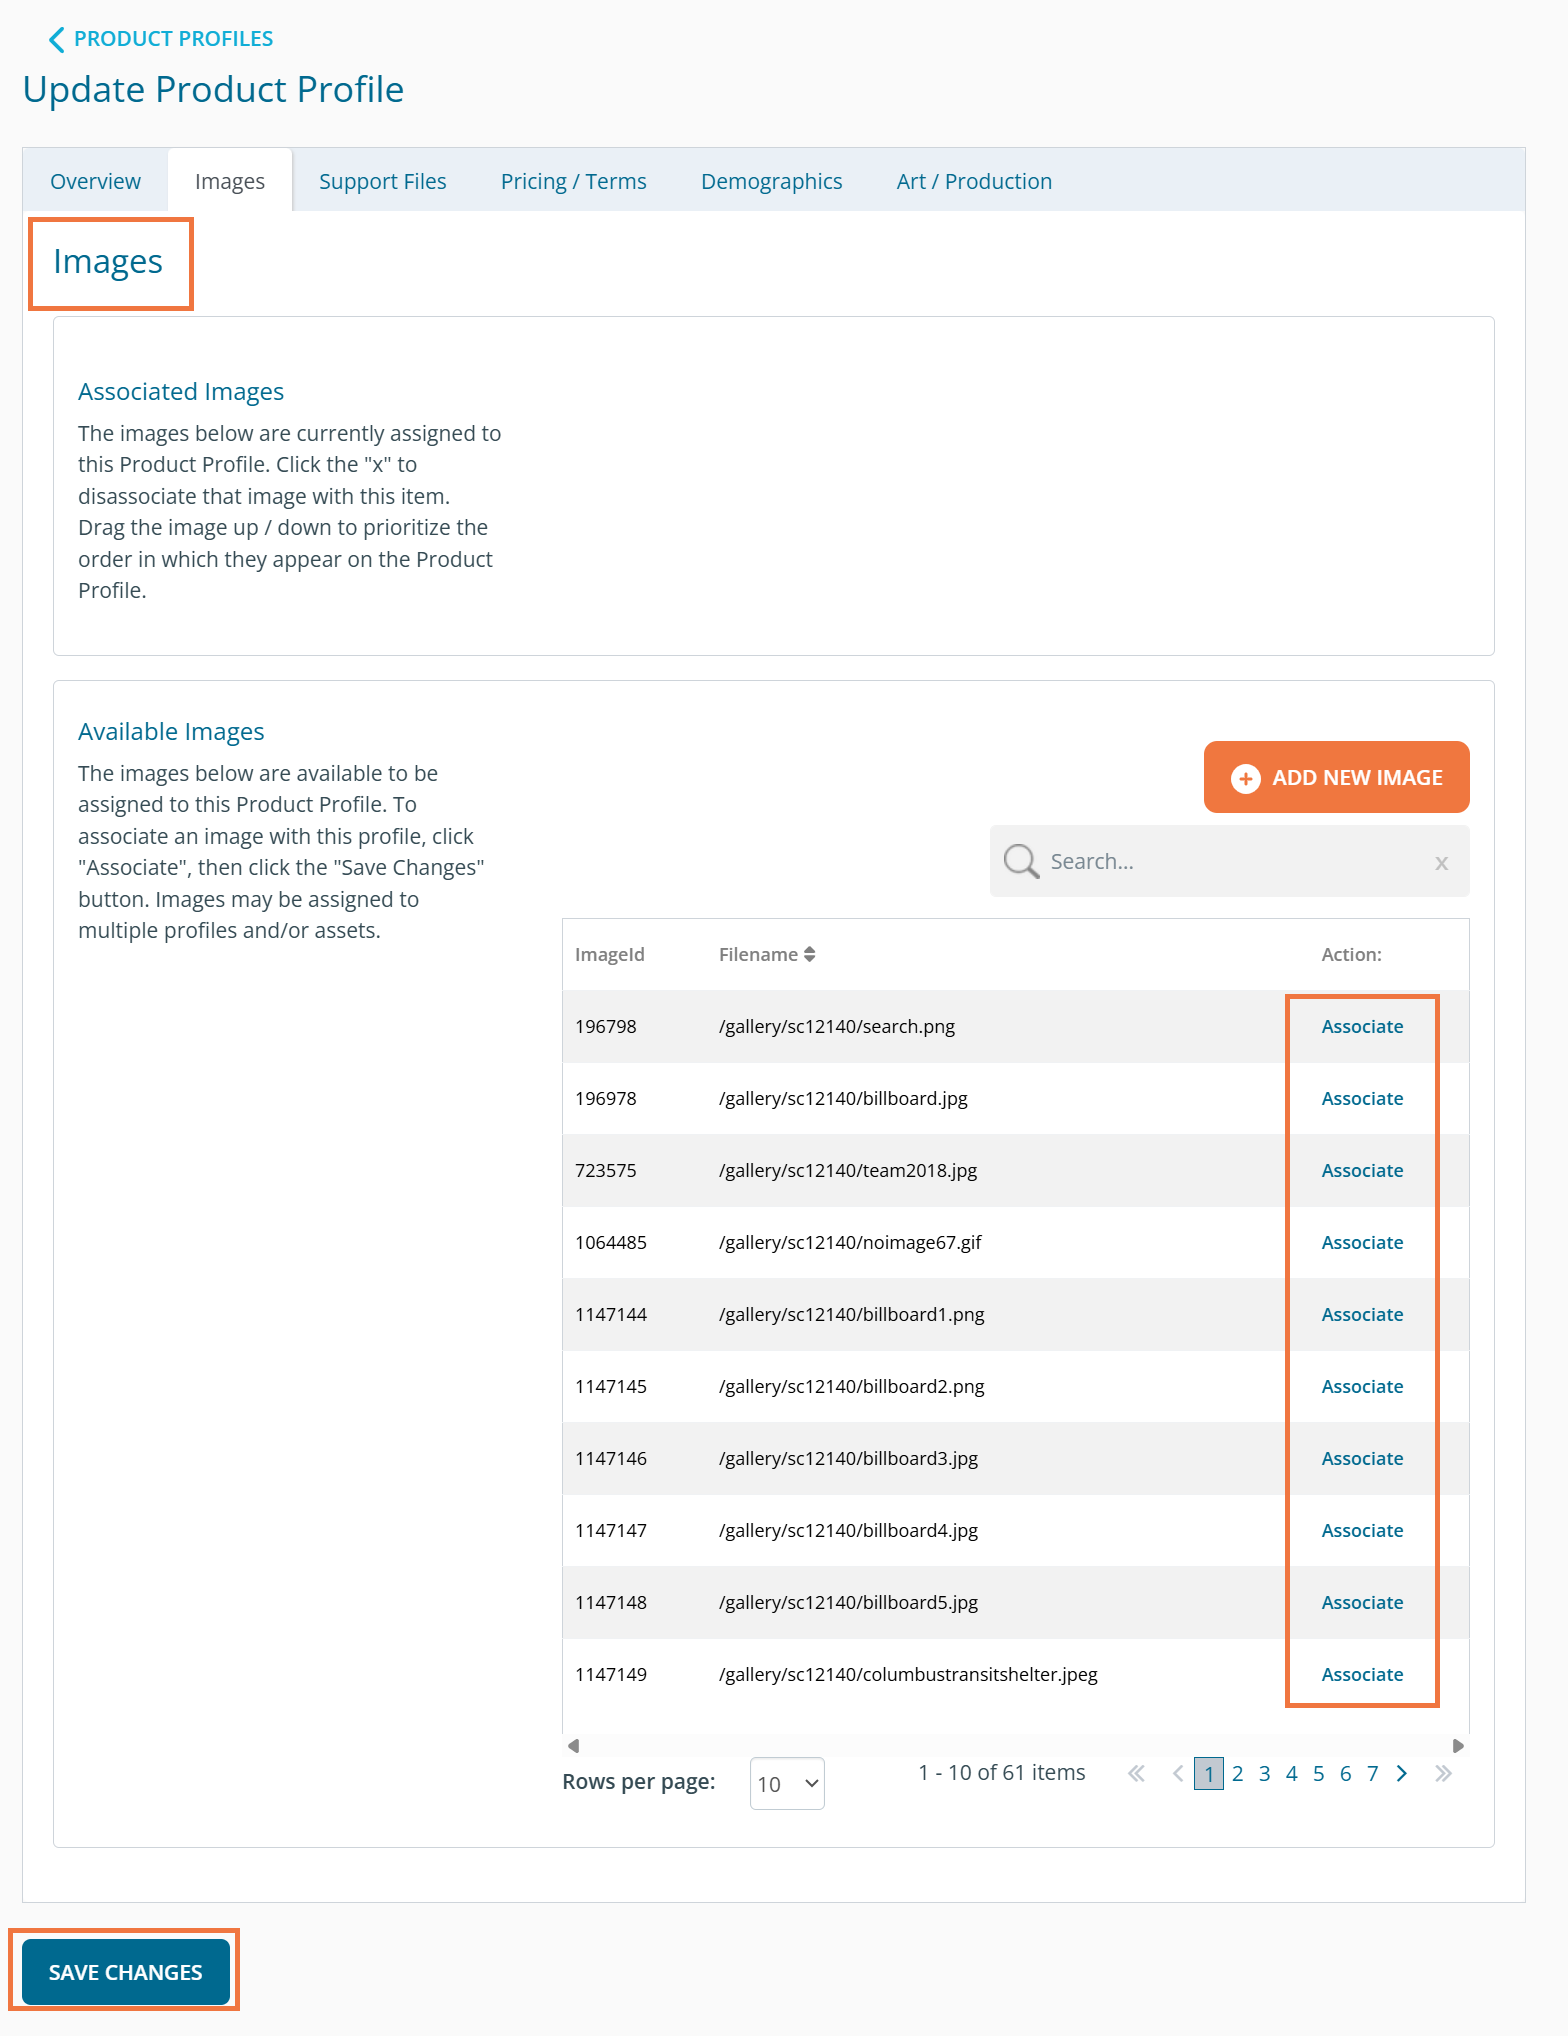Jump to last page double arrow

[1442, 1773]
